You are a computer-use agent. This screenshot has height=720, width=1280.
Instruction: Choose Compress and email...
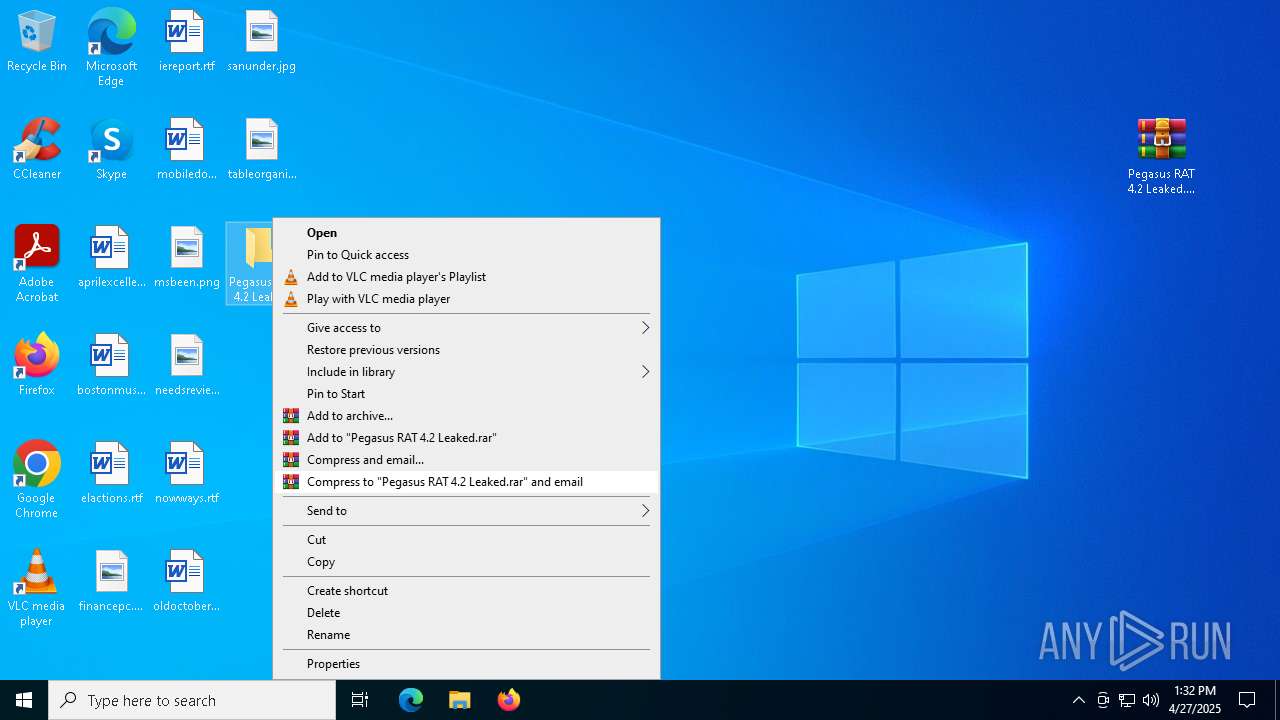pyautogui.click(x=466, y=460)
